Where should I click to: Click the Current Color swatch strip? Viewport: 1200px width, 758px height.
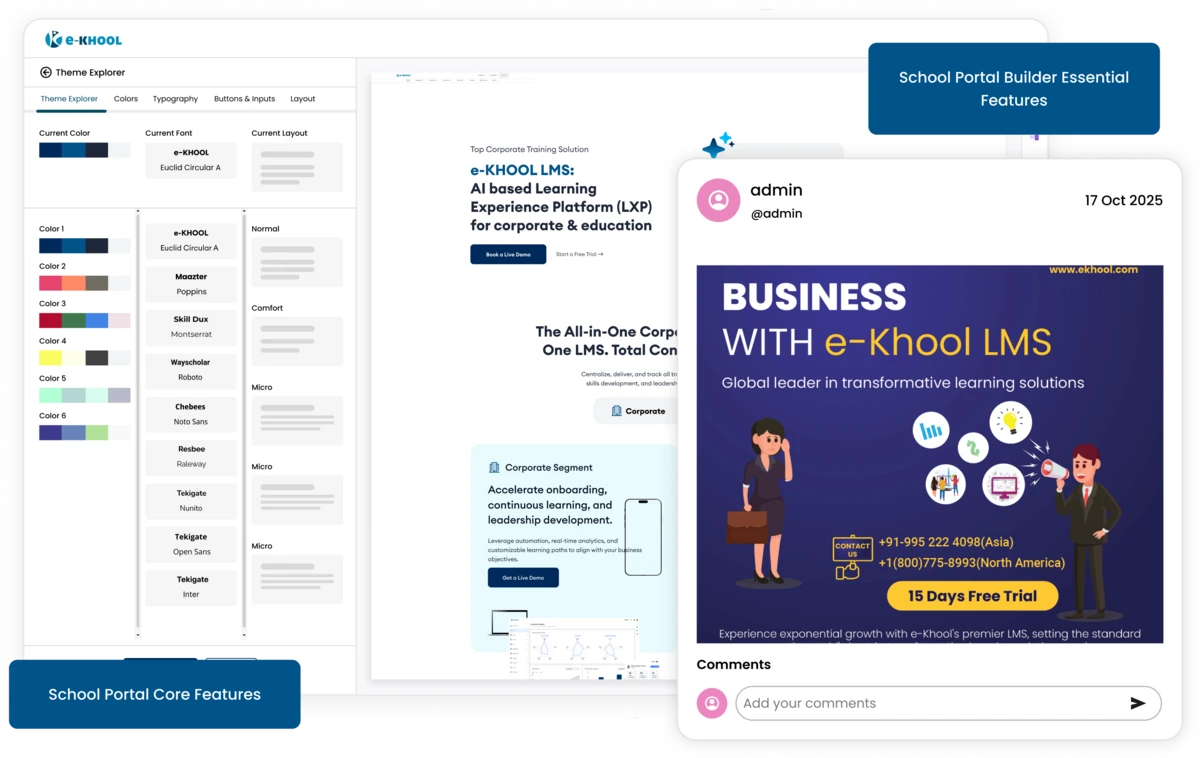pyautogui.click(x=84, y=149)
